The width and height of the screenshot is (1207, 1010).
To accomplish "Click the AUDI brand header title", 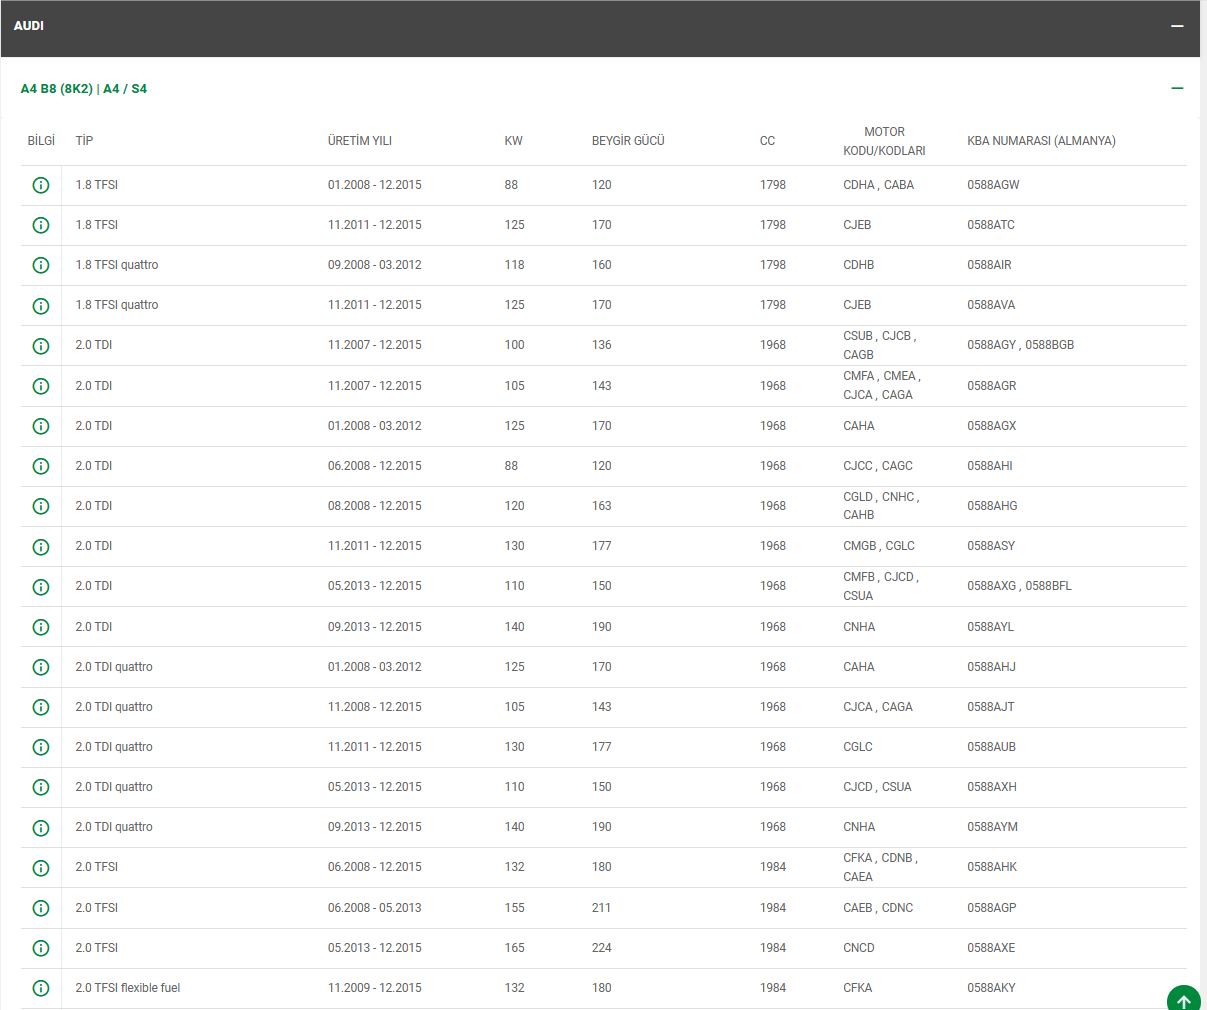I will [x=29, y=26].
